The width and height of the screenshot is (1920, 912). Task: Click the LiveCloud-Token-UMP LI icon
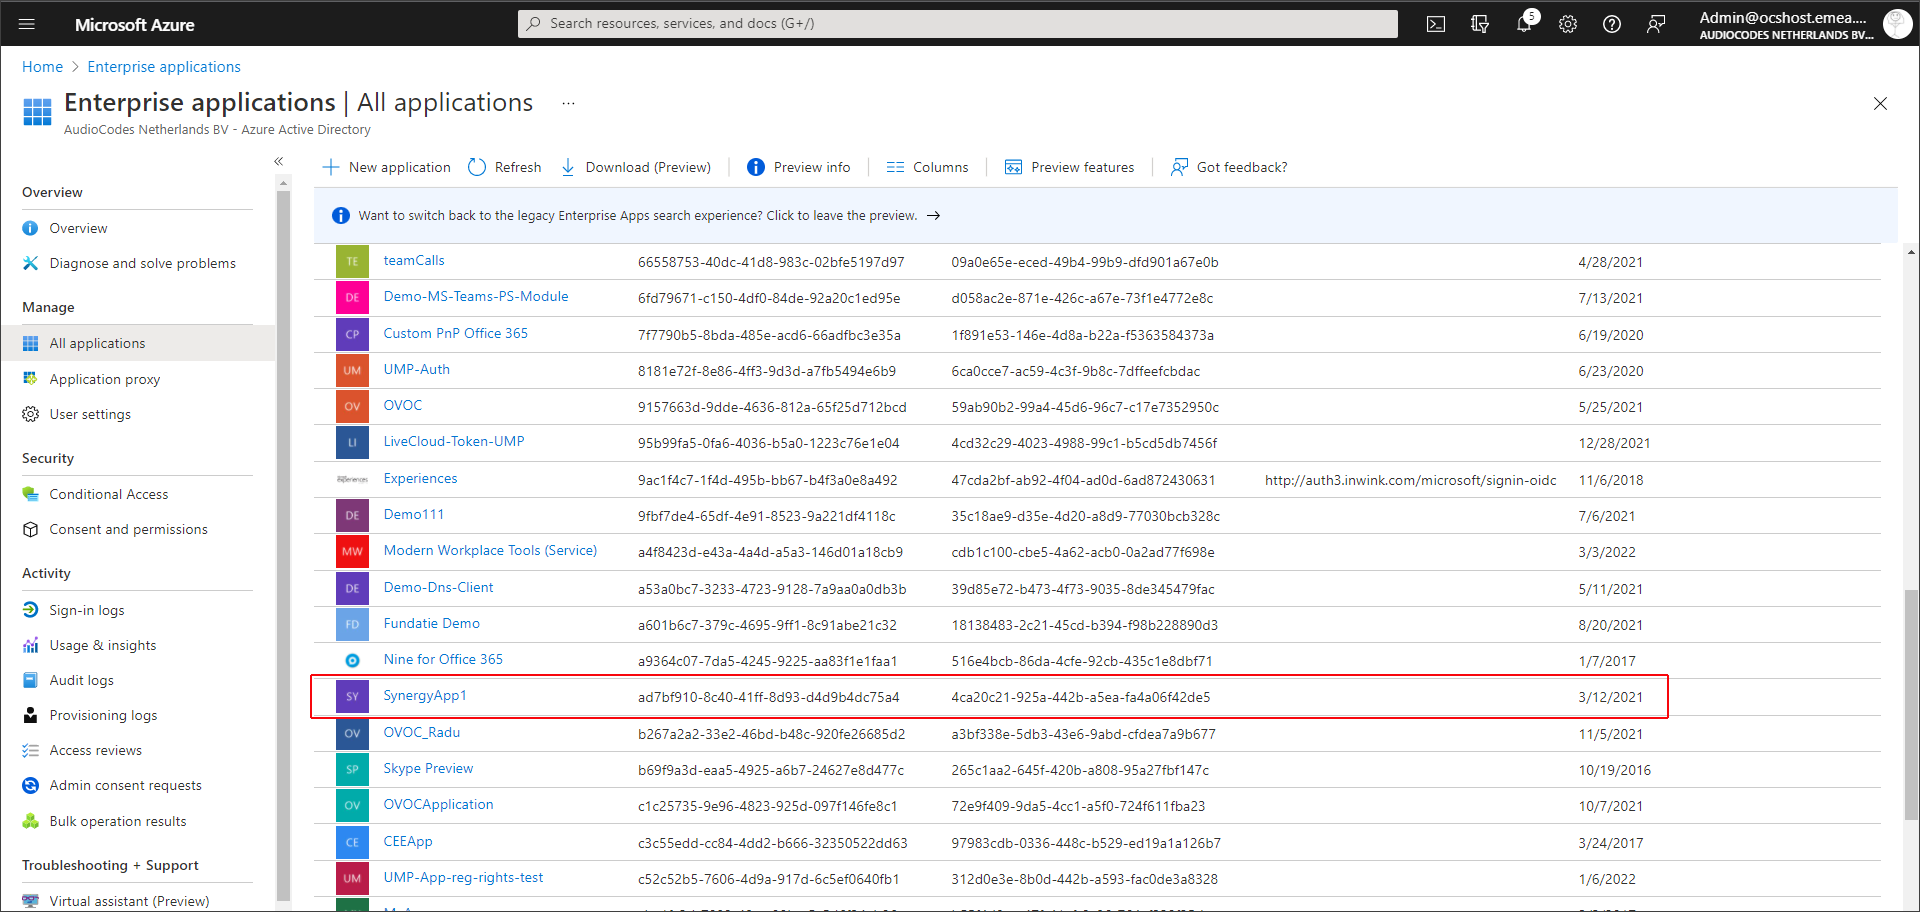[x=352, y=443]
